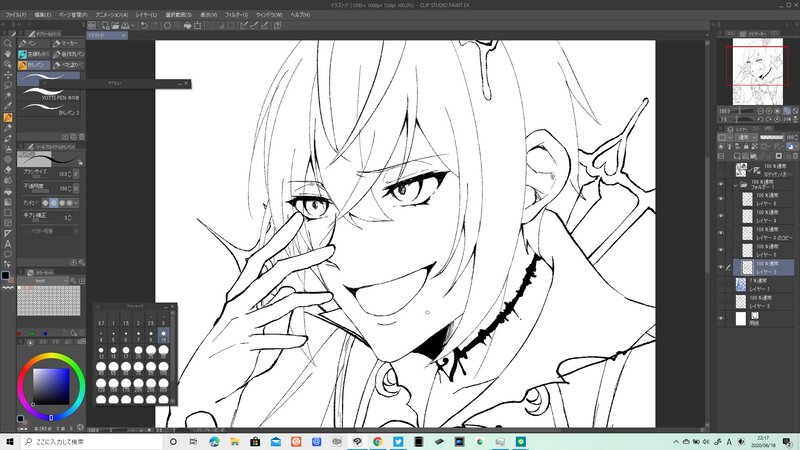
Task: Choose brush size 5 in size palette
Action: pyautogui.click(x=113, y=336)
